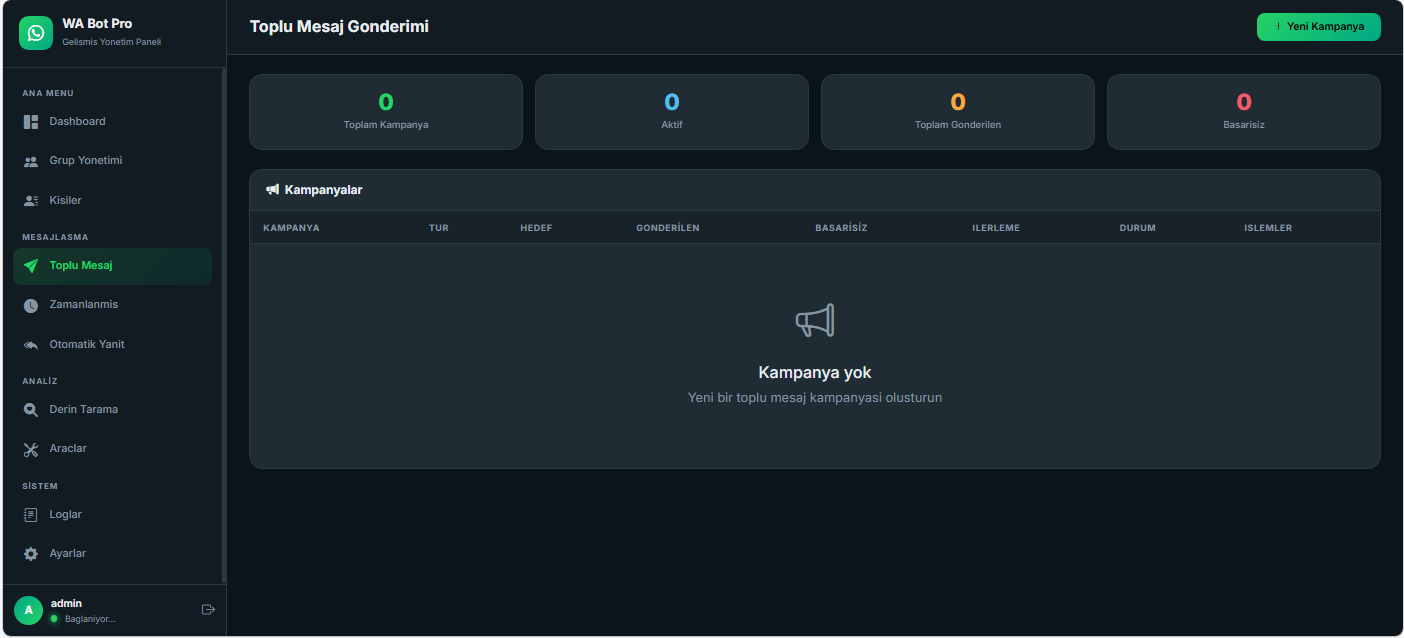
Task: Click the Zamanlanmis clock icon
Action: (31, 305)
